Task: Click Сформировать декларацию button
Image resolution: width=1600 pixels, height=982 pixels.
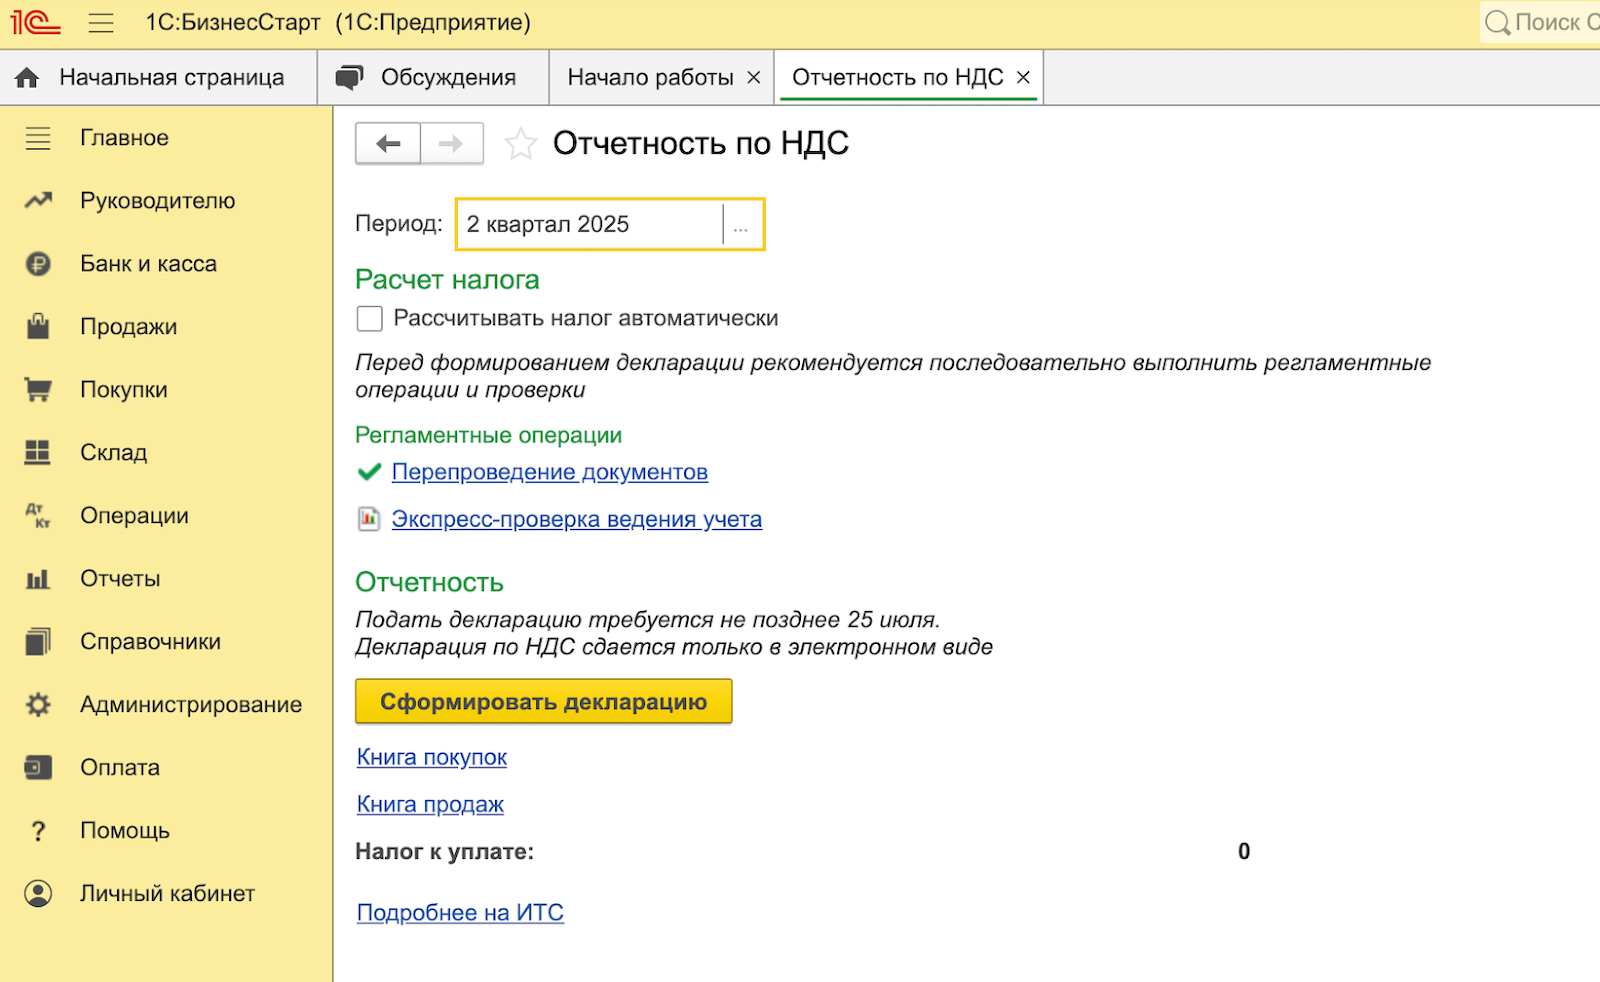Action: coord(543,702)
